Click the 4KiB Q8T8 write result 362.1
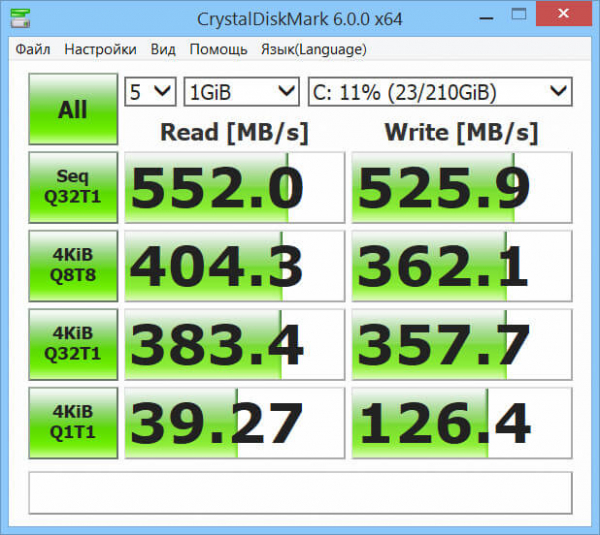This screenshot has height=535, width=600. 462,266
